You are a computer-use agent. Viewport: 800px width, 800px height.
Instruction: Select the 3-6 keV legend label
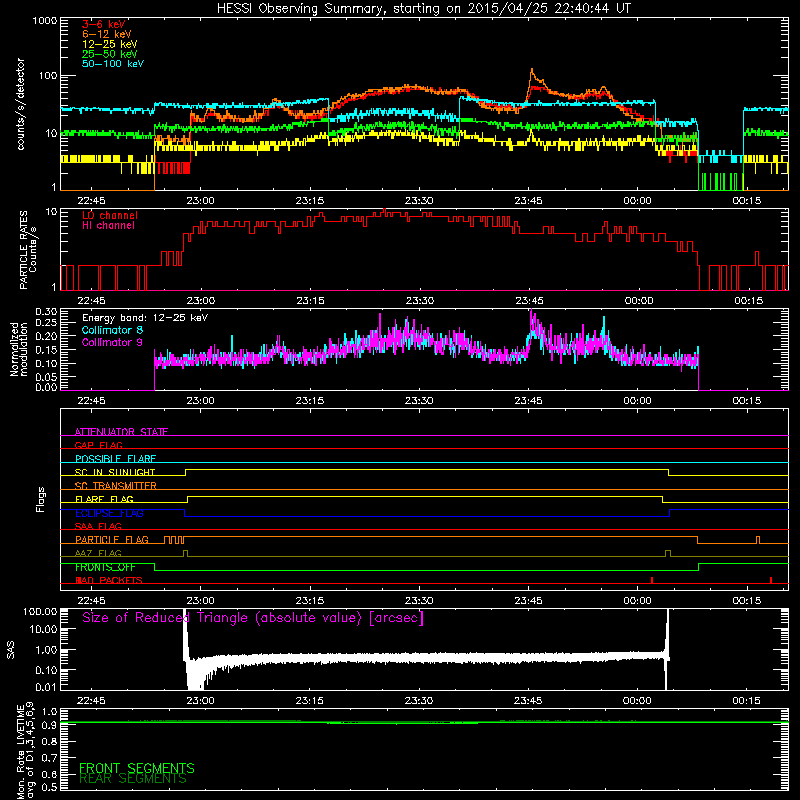[104, 24]
